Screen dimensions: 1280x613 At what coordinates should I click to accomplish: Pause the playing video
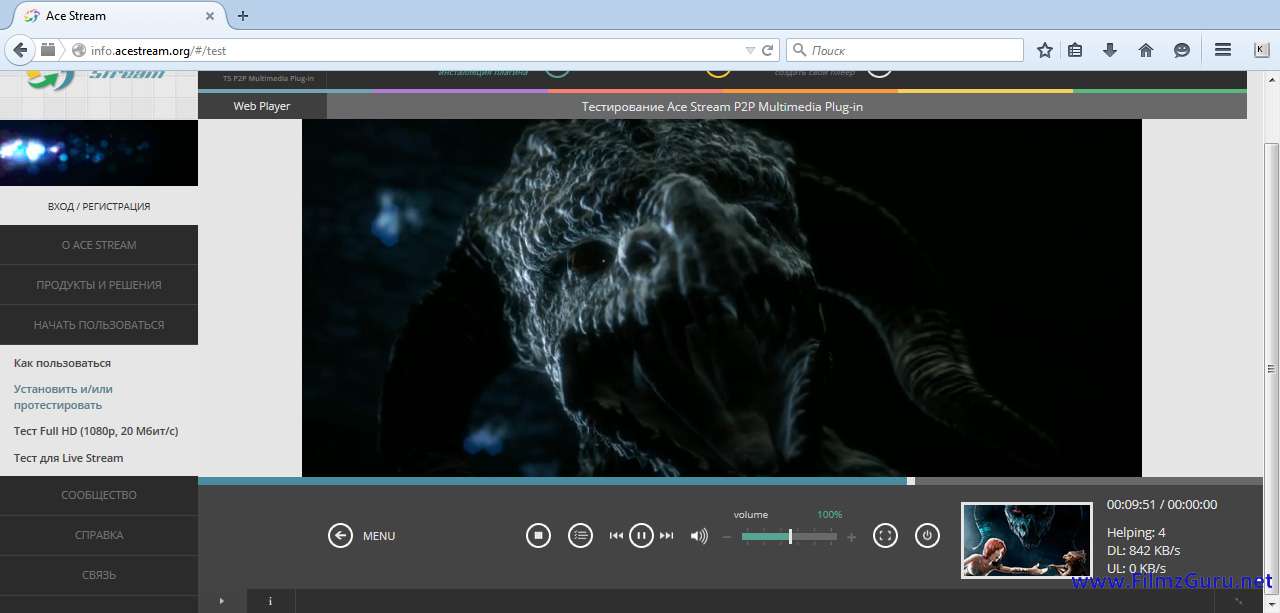pos(641,536)
